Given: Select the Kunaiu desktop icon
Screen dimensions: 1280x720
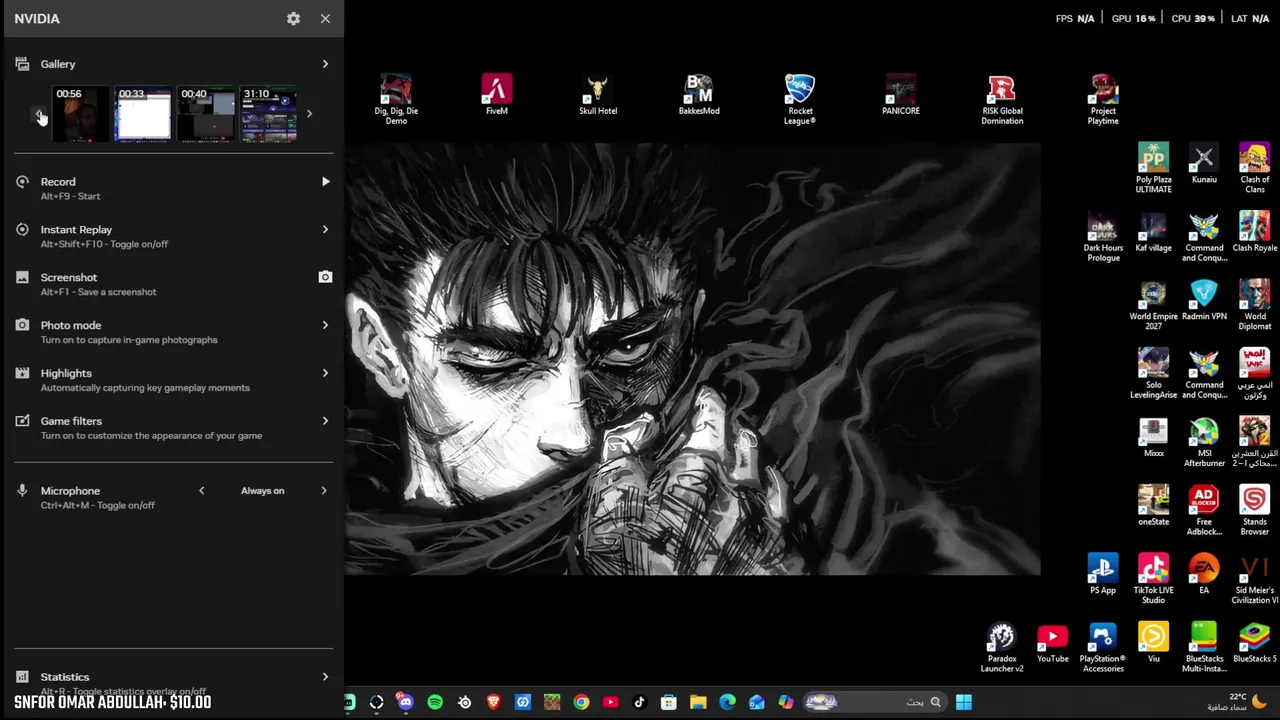Looking at the screenshot, I should [x=1204, y=164].
